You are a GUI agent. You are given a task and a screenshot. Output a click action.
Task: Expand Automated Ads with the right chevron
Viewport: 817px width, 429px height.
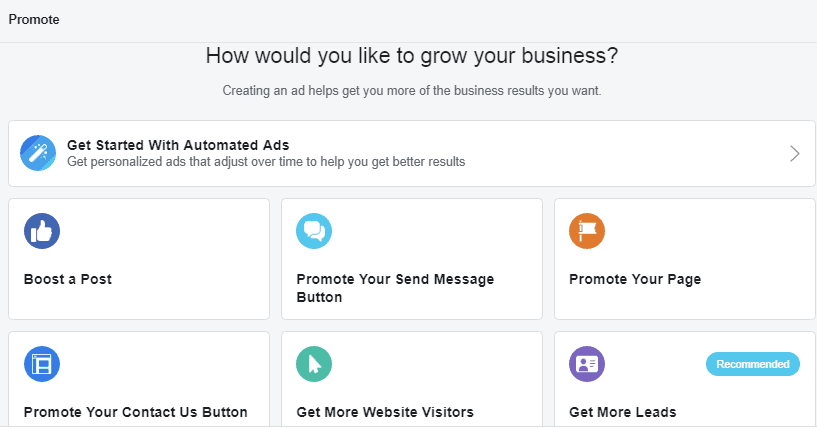coord(794,153)
